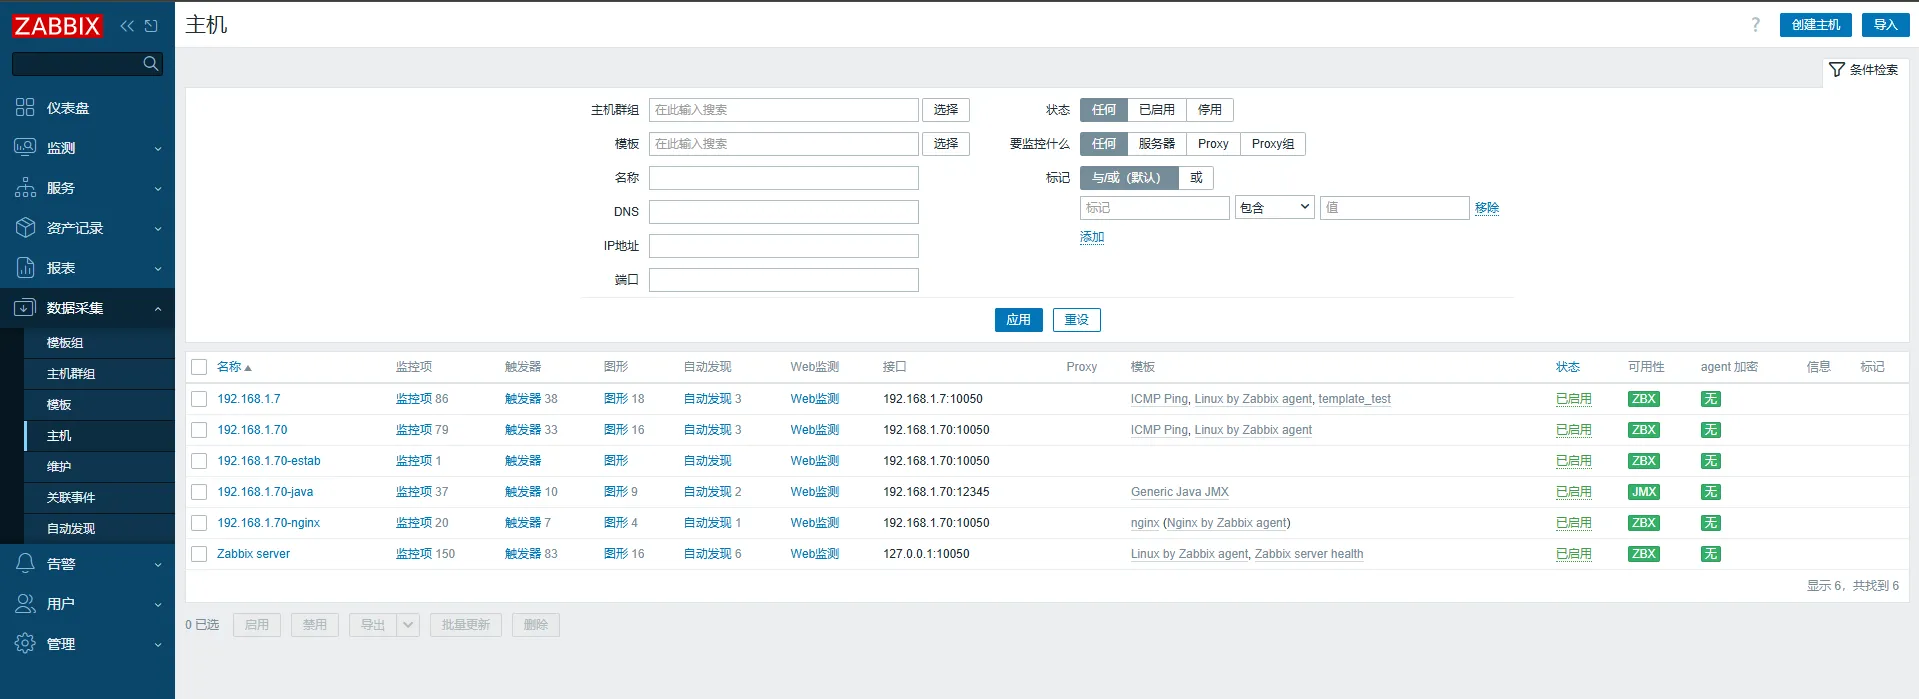Screen dimensions: 1919x699
Task: Sort by 名称 ascending arrow header
Action: pos(235,367)
